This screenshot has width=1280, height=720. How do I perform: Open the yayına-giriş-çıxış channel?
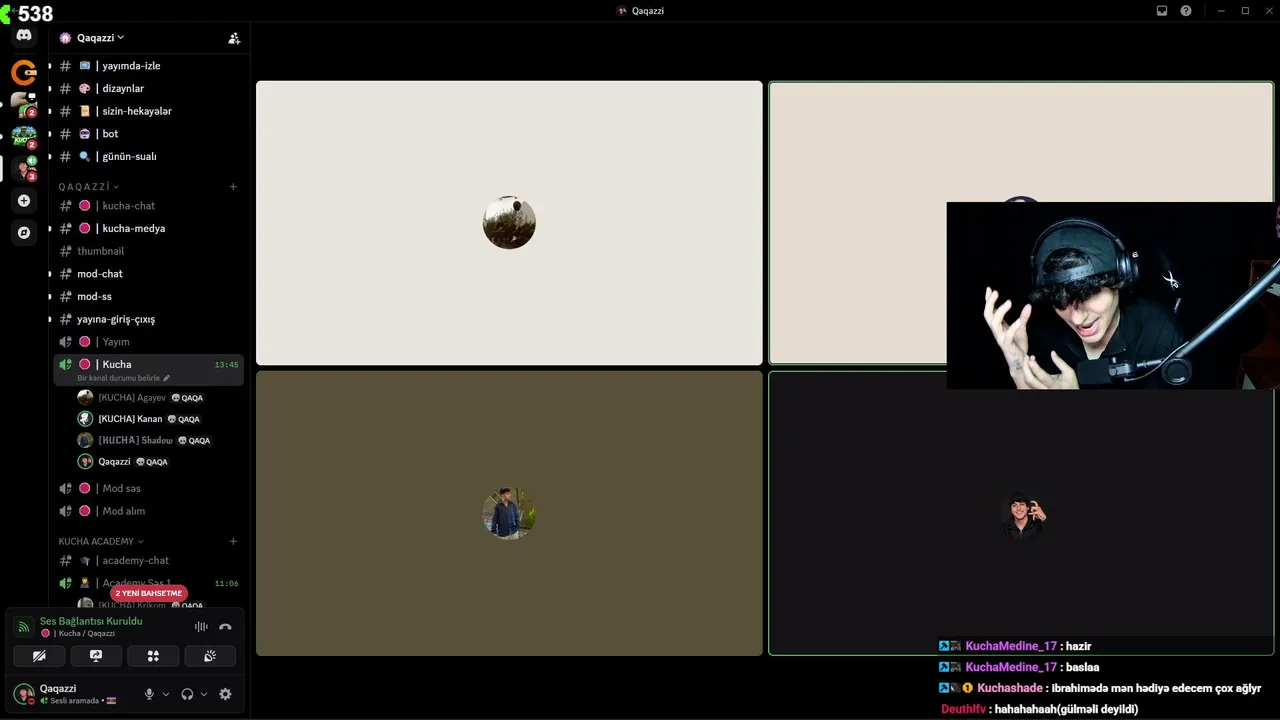[148, 319]
